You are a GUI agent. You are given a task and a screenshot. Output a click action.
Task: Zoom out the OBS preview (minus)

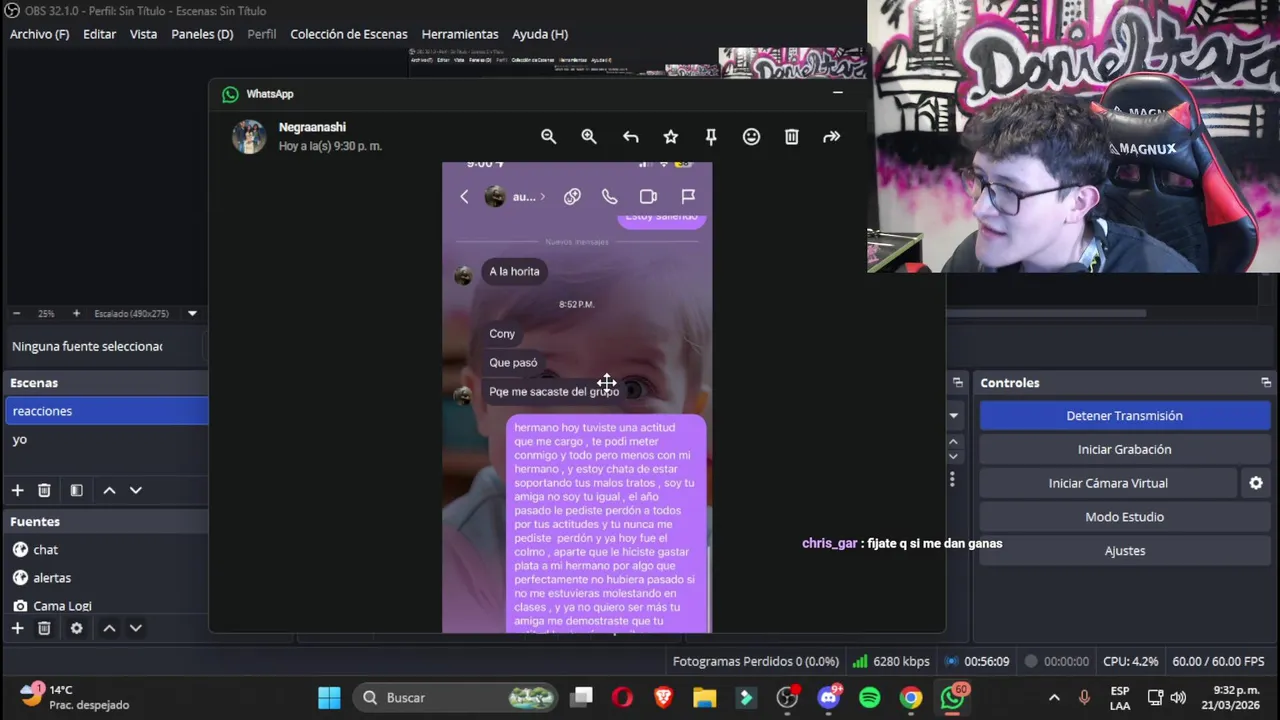pos(16,313)
